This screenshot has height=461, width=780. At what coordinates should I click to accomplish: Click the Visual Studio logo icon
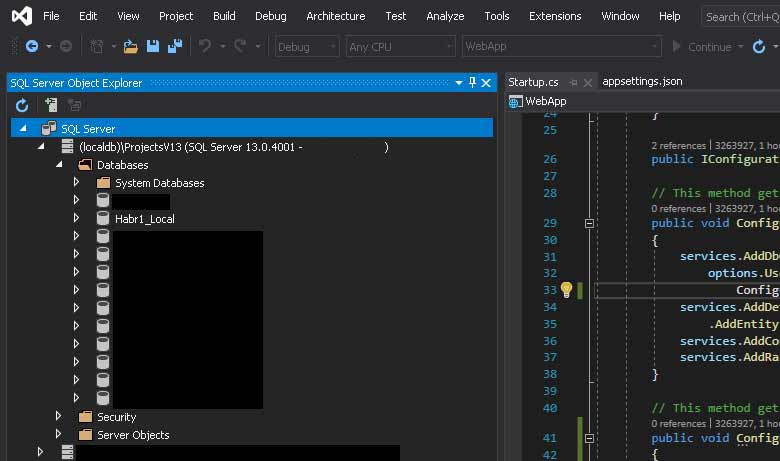tap(22, 16)
